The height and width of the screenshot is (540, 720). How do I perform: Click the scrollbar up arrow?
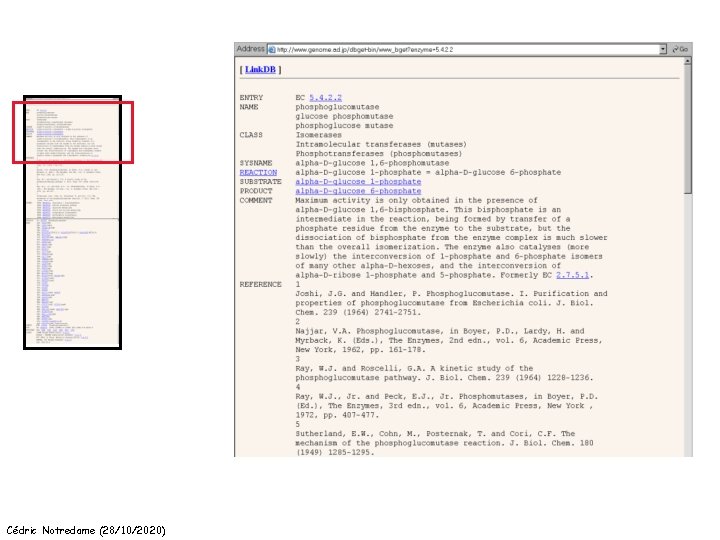click(687, 61)
